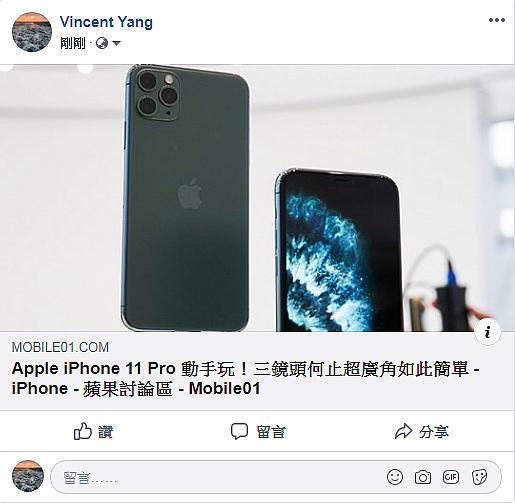515x503 pixels.
Task: Click the 讚 like button label
Action: [106, 432]
